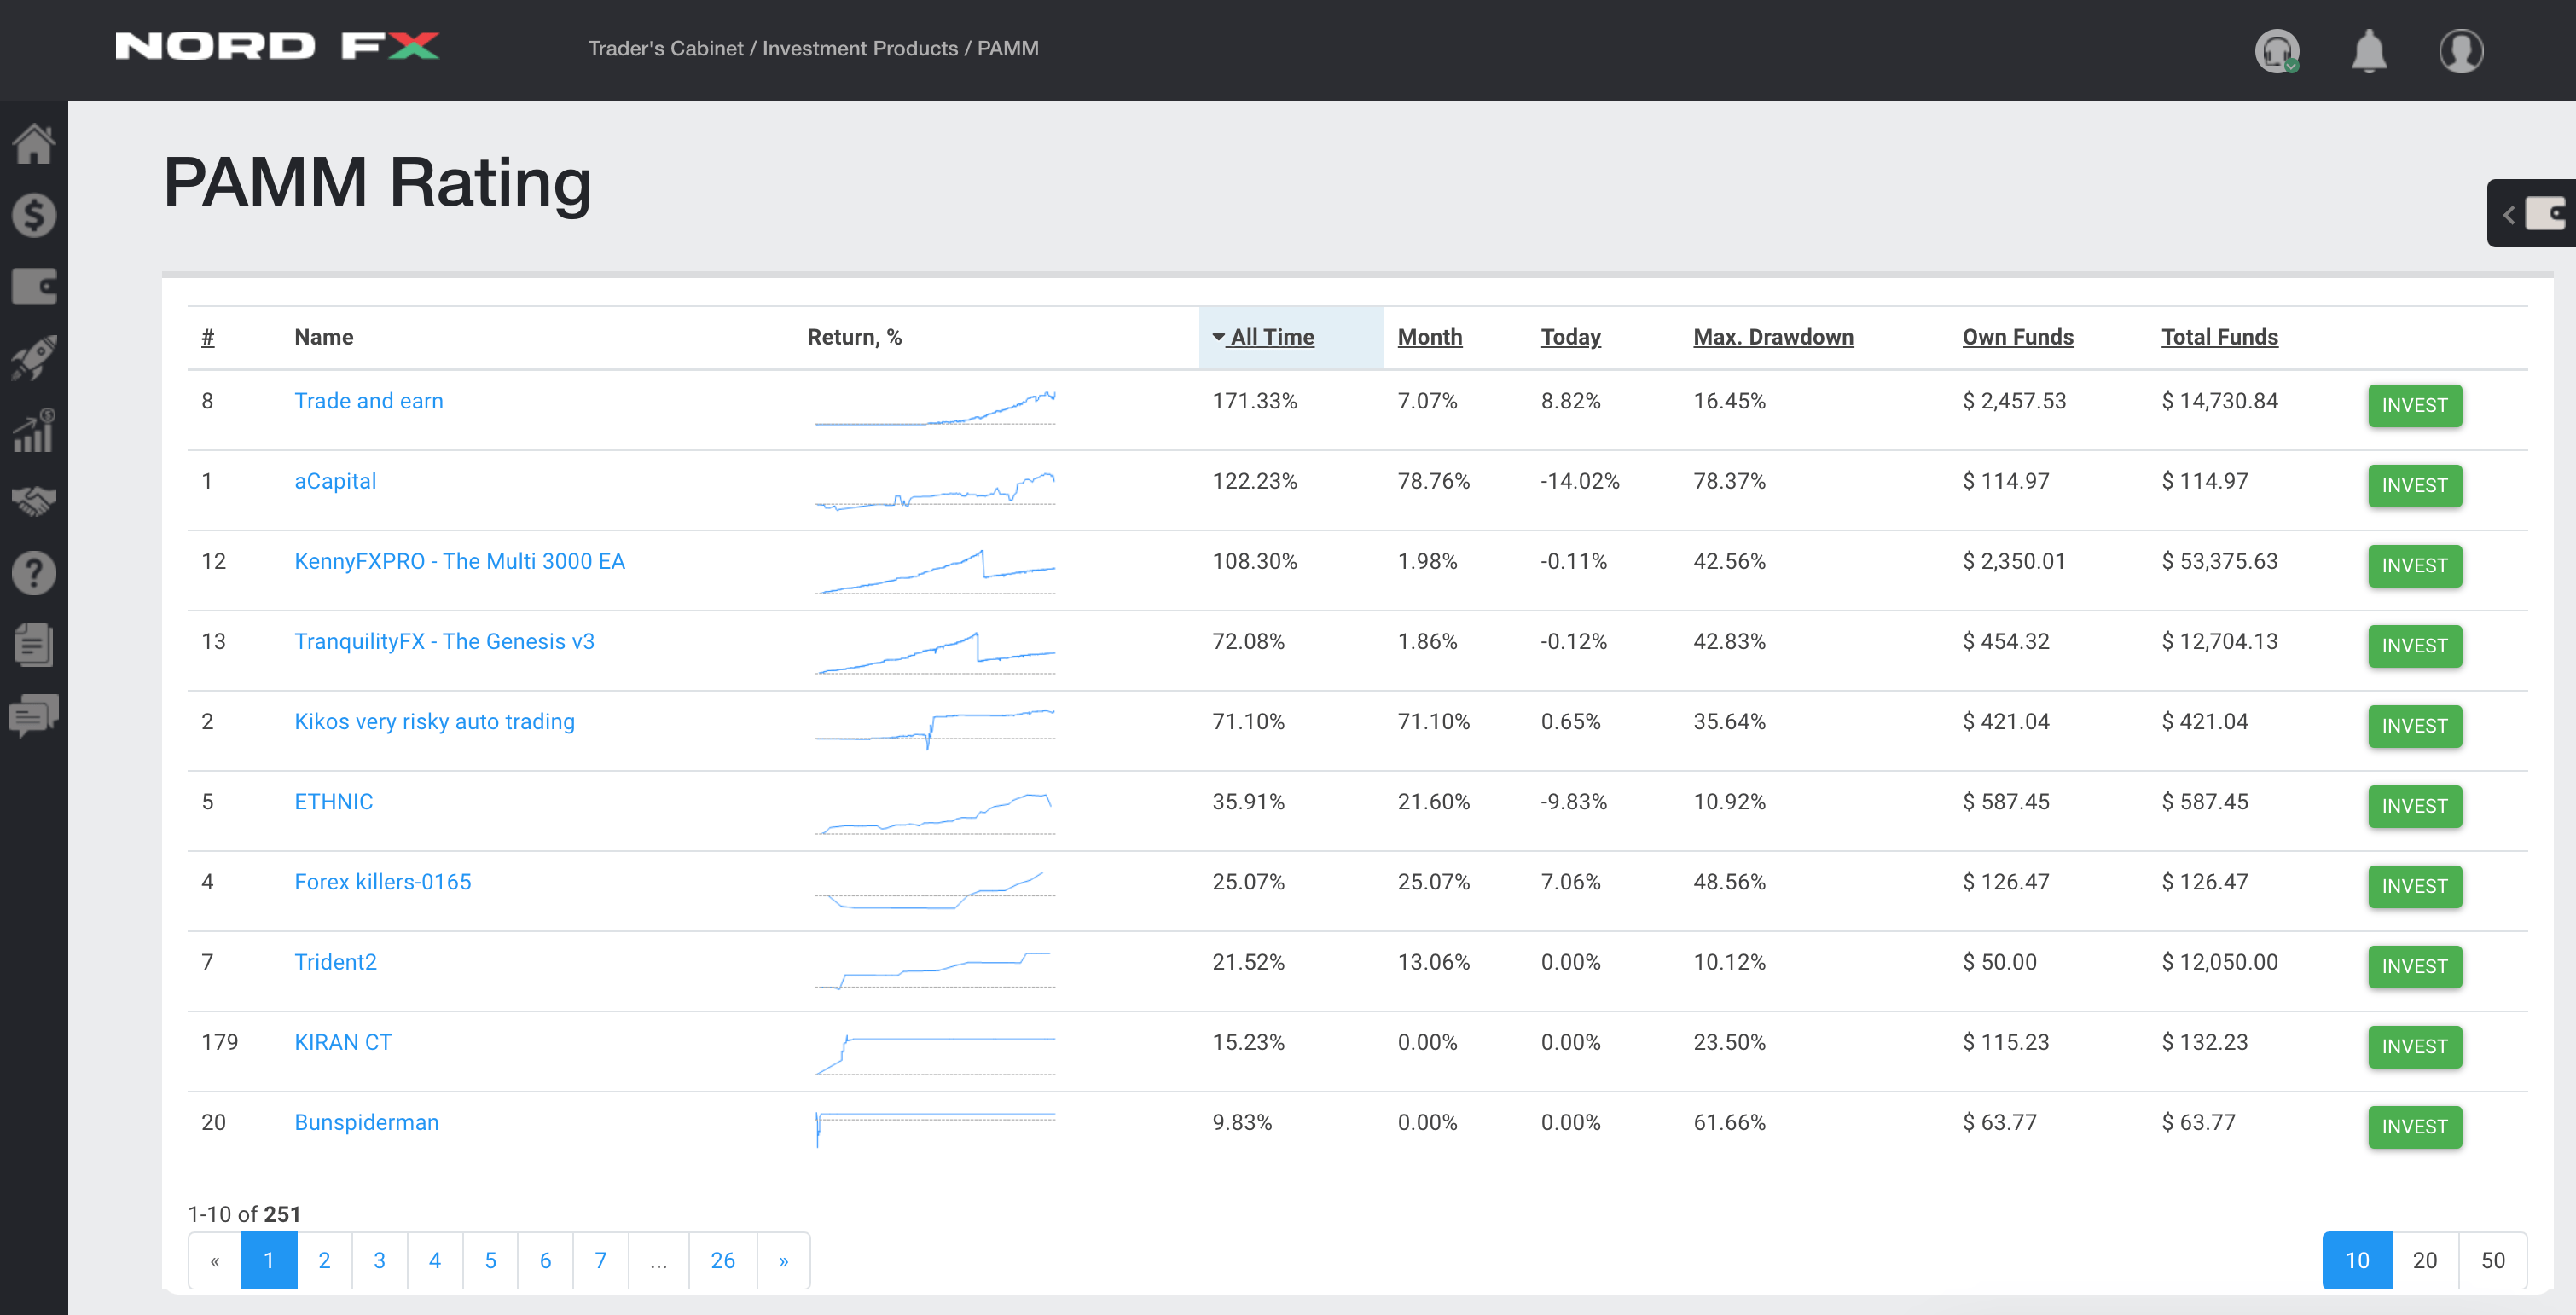
Task: Invest in Bunspiderman
Action: 2414,1126
